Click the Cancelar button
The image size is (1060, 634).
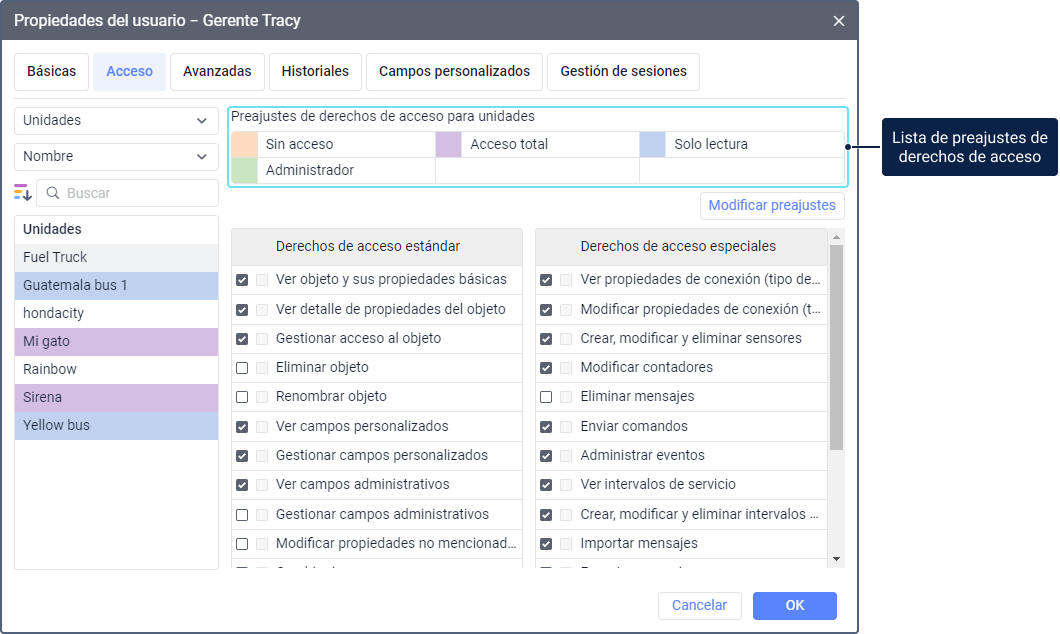click(699, 606)
